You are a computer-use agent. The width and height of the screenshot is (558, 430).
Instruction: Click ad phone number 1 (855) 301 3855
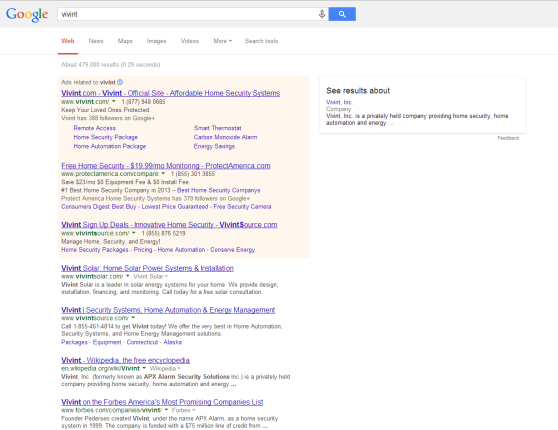(193, 174)
